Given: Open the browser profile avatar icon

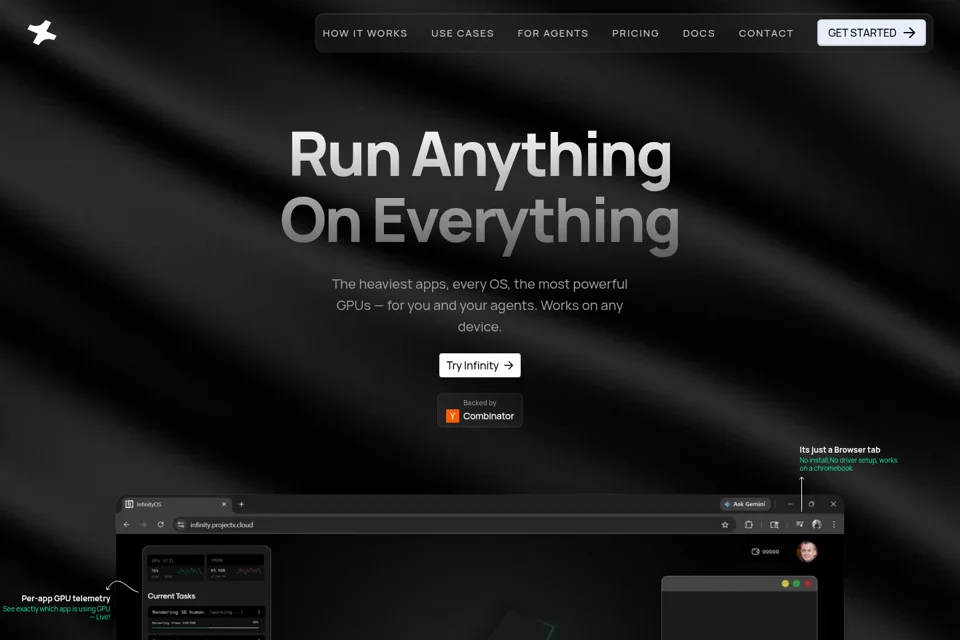Looking at the screenshot, I should coord(816,524).
